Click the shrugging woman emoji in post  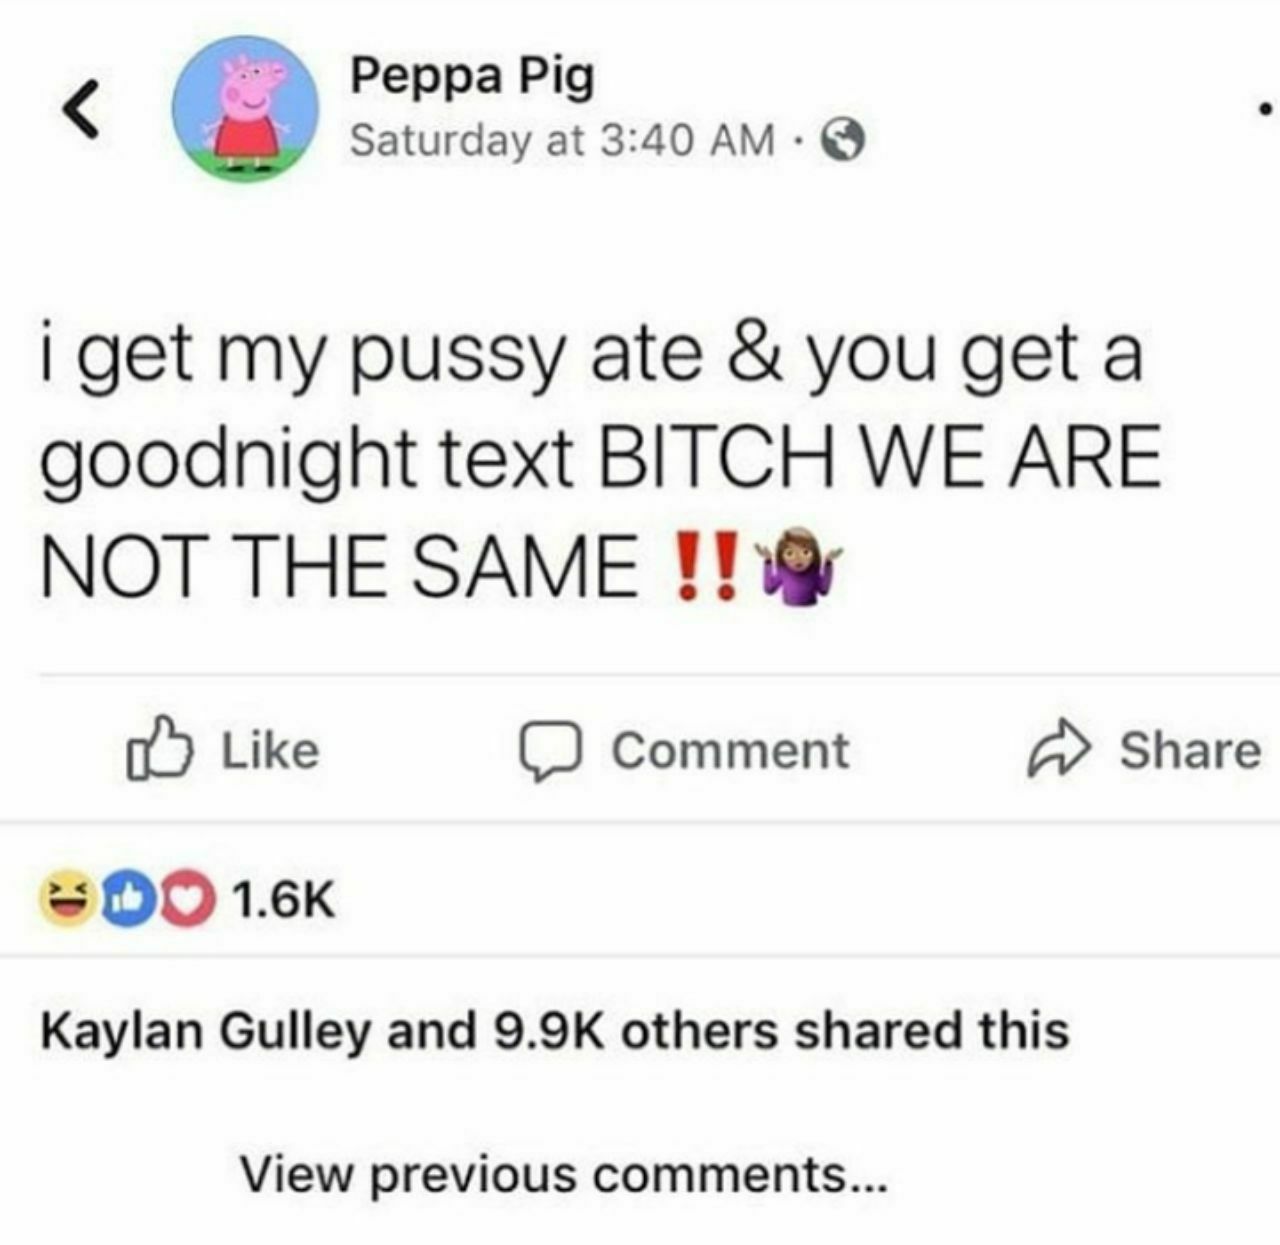point(799,567)
